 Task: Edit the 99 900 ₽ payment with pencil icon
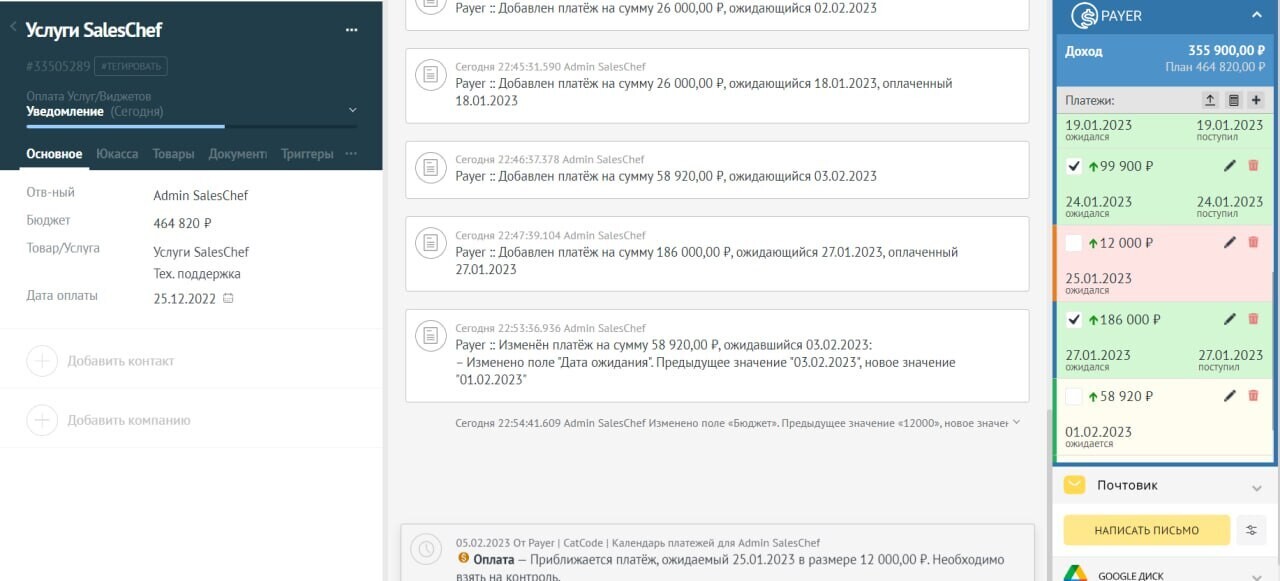coord(1230,166)
